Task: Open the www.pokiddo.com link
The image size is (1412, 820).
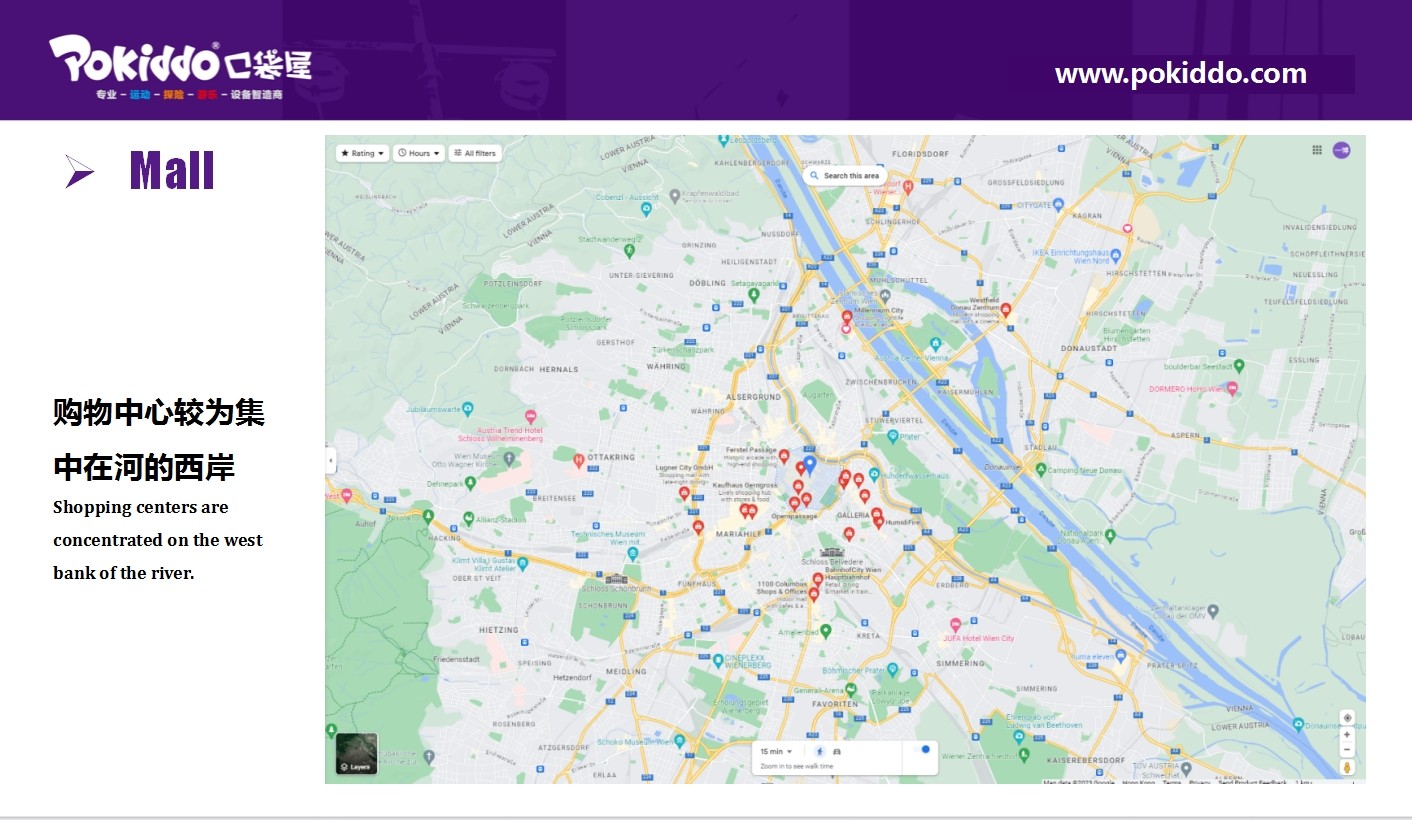Action: 1180,74
